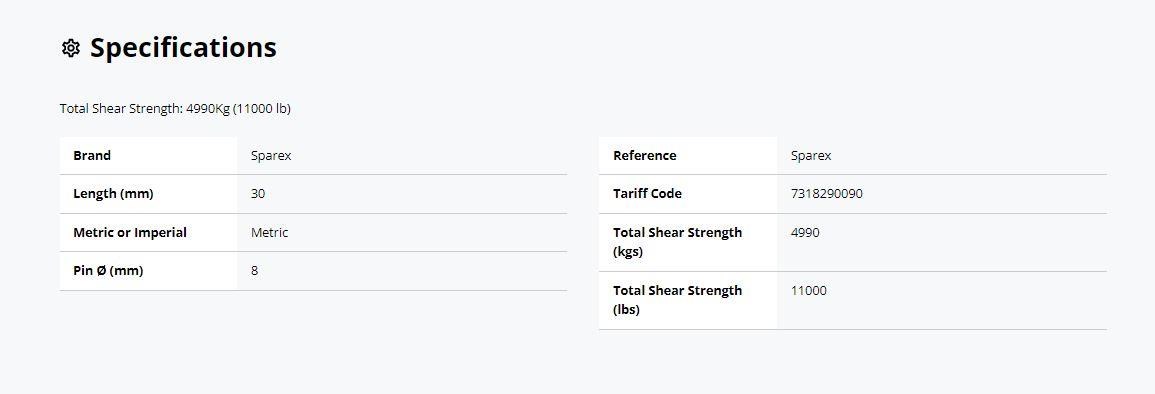Viewport: 1155px width, 394px height.
Task: Click the Total Shear Strength (kgs) label
Action: tap(678, 242)
